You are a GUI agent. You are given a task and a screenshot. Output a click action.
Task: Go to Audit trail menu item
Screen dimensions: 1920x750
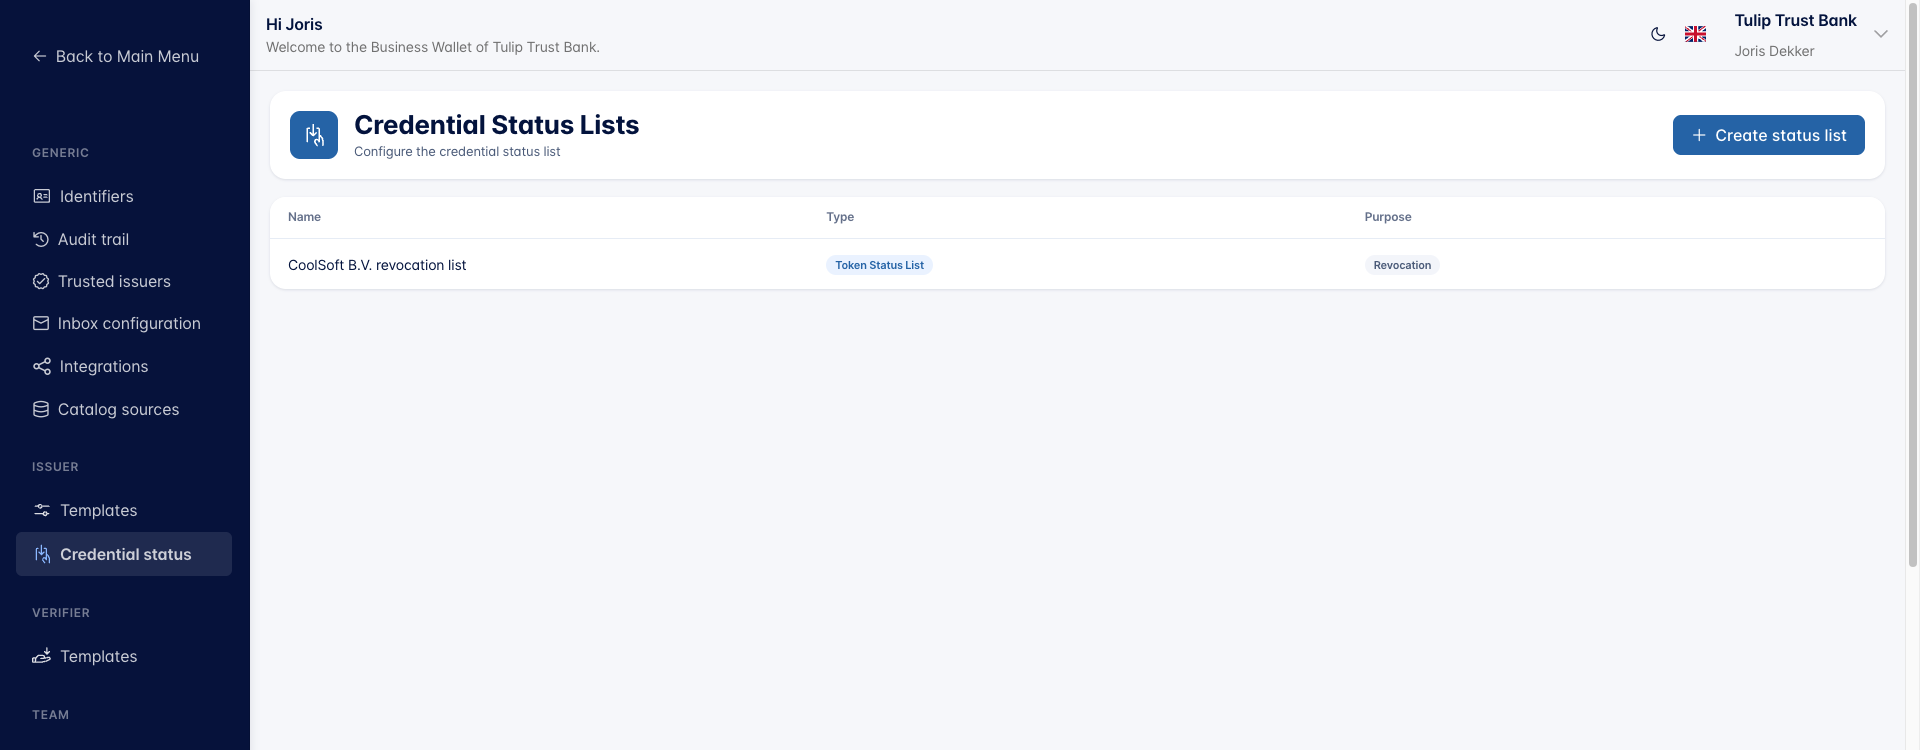(x=93, y=239)
